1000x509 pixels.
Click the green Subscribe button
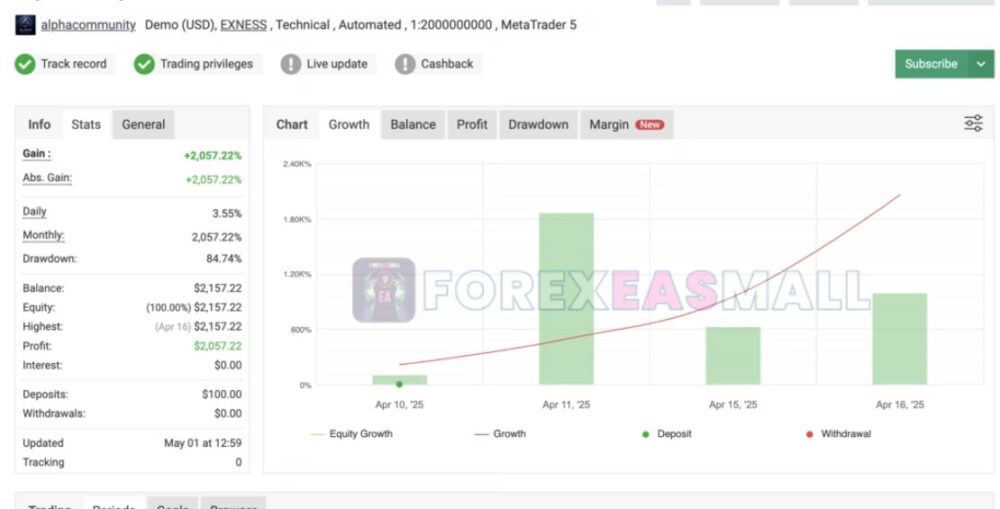(932, 64)
